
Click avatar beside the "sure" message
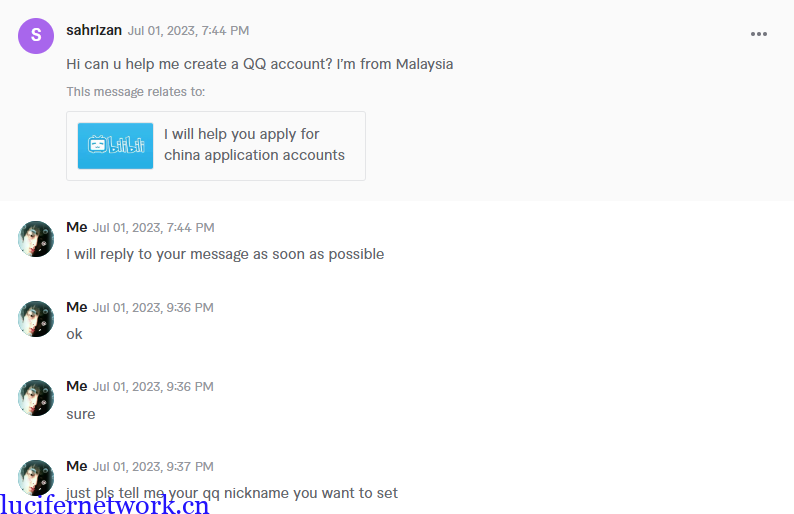pyautogui.click(x=36, y=398)
